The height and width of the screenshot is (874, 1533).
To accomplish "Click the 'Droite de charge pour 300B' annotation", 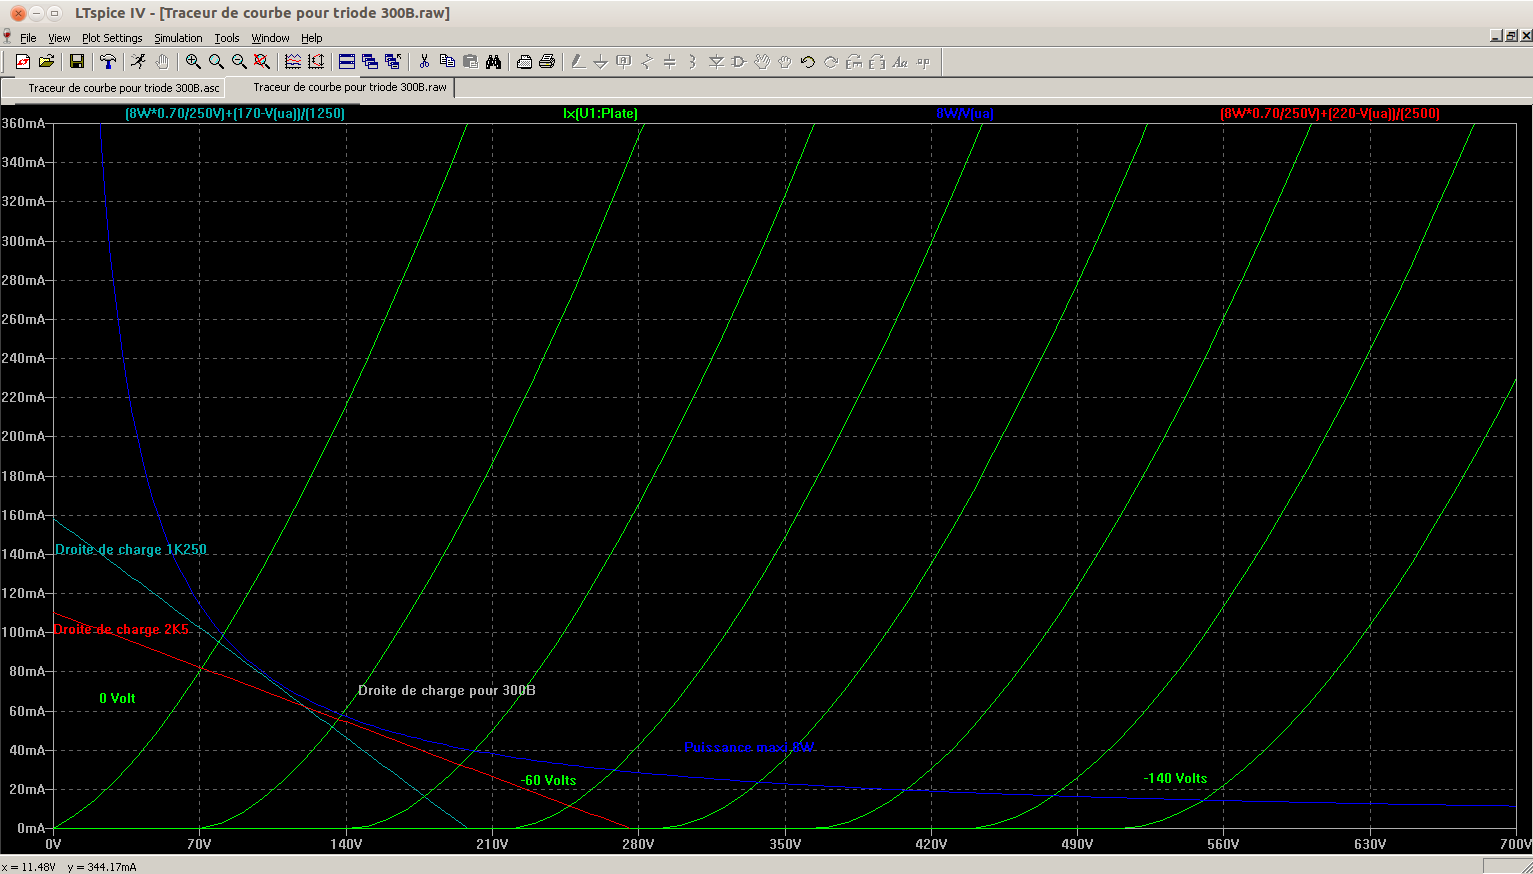I will (447, 690).
